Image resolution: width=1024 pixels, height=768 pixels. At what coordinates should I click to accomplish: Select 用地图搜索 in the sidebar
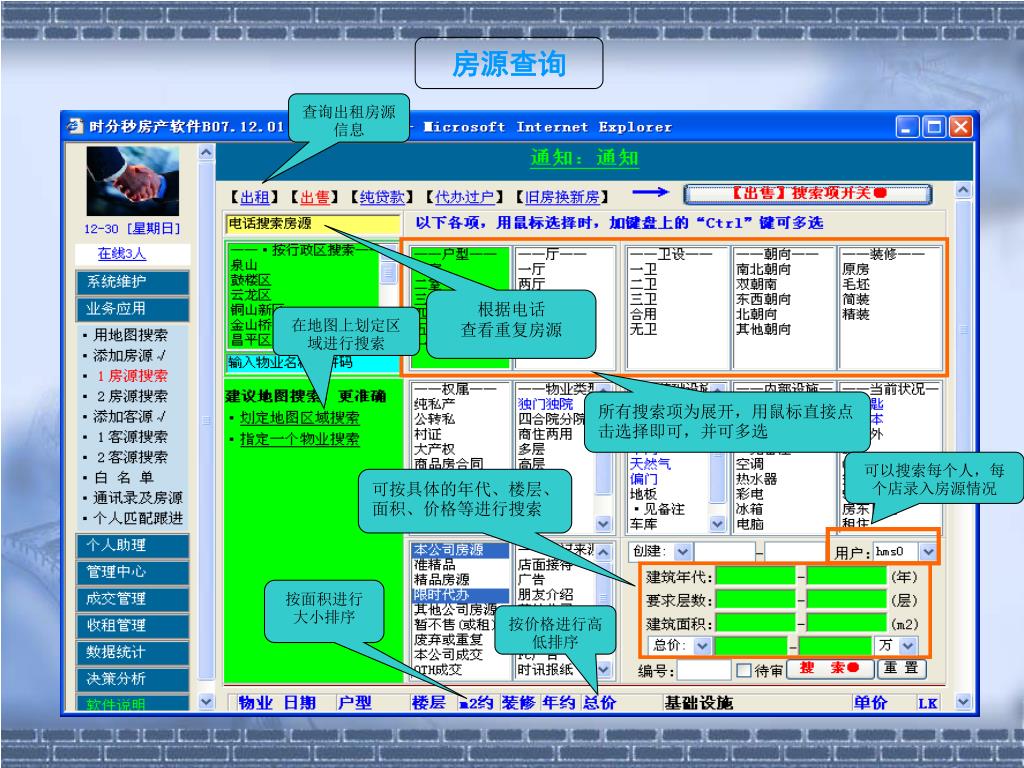130,335
